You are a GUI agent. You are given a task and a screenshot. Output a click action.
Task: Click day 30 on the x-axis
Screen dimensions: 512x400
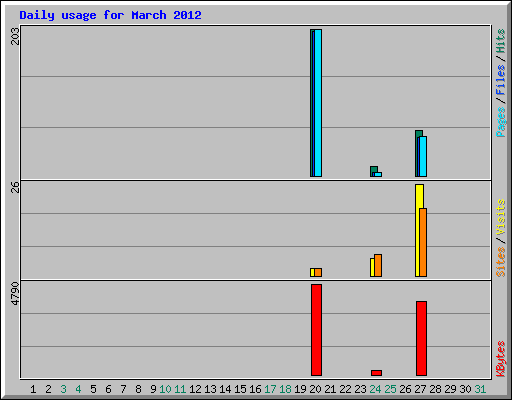coord(465,389)
